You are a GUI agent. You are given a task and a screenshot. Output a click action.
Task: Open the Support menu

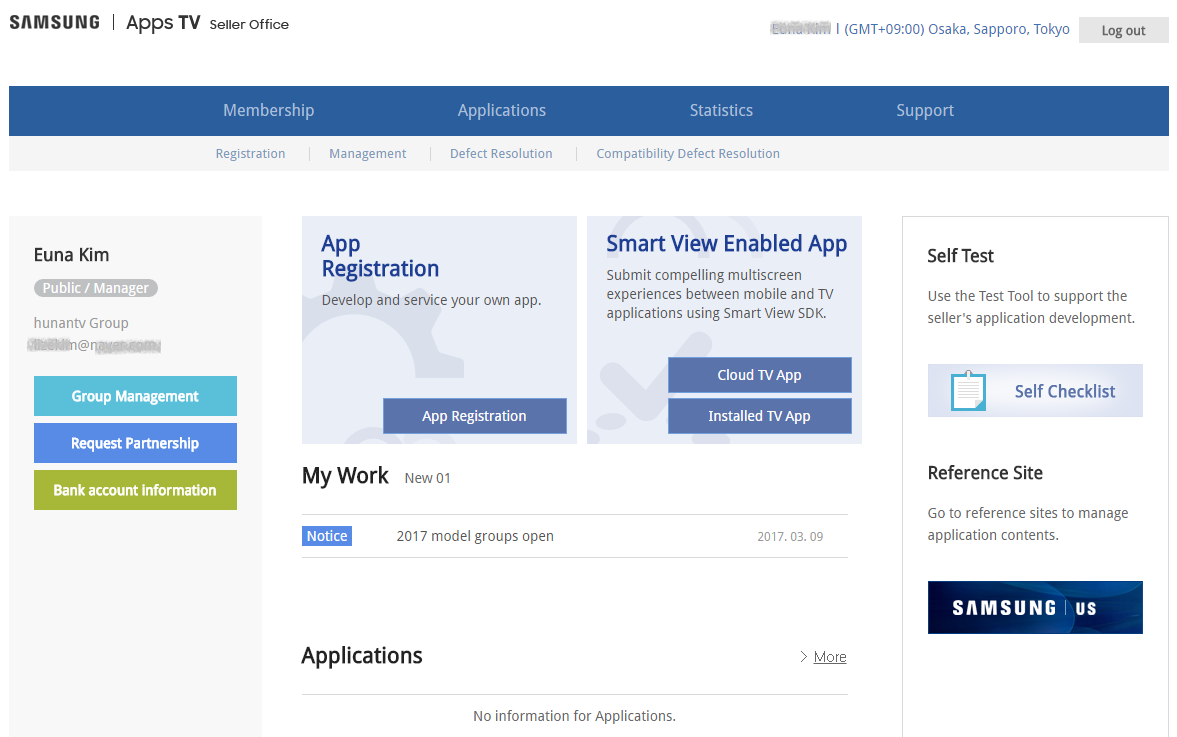[x=925, y=110]
